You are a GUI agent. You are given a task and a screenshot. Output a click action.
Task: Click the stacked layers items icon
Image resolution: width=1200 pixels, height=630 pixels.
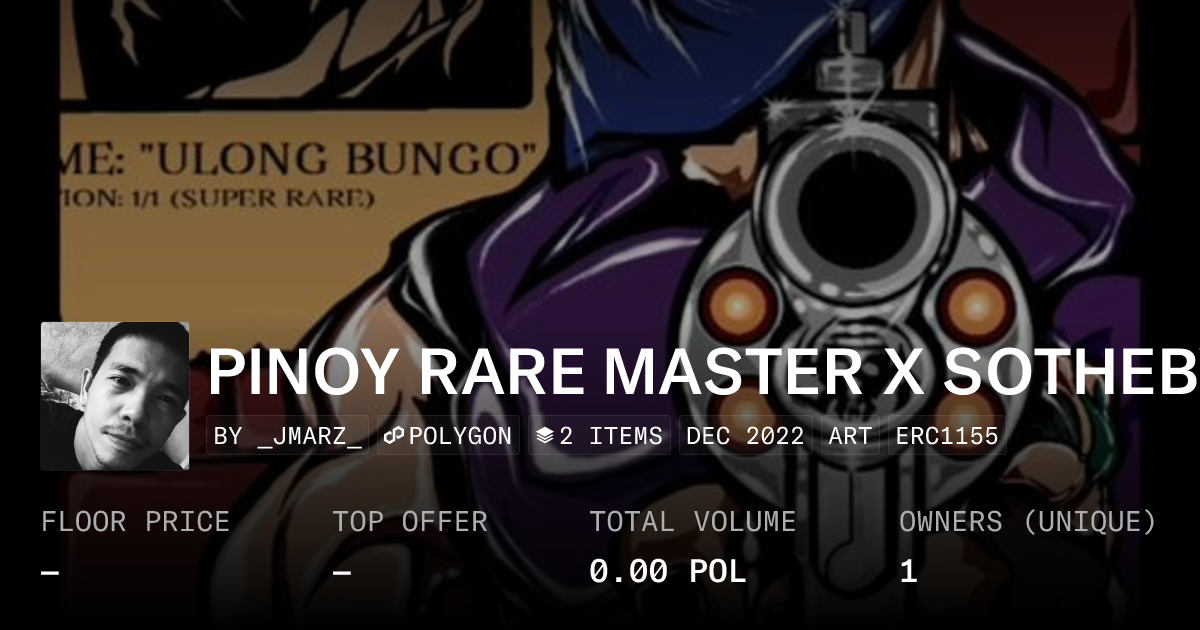point(545,436)
